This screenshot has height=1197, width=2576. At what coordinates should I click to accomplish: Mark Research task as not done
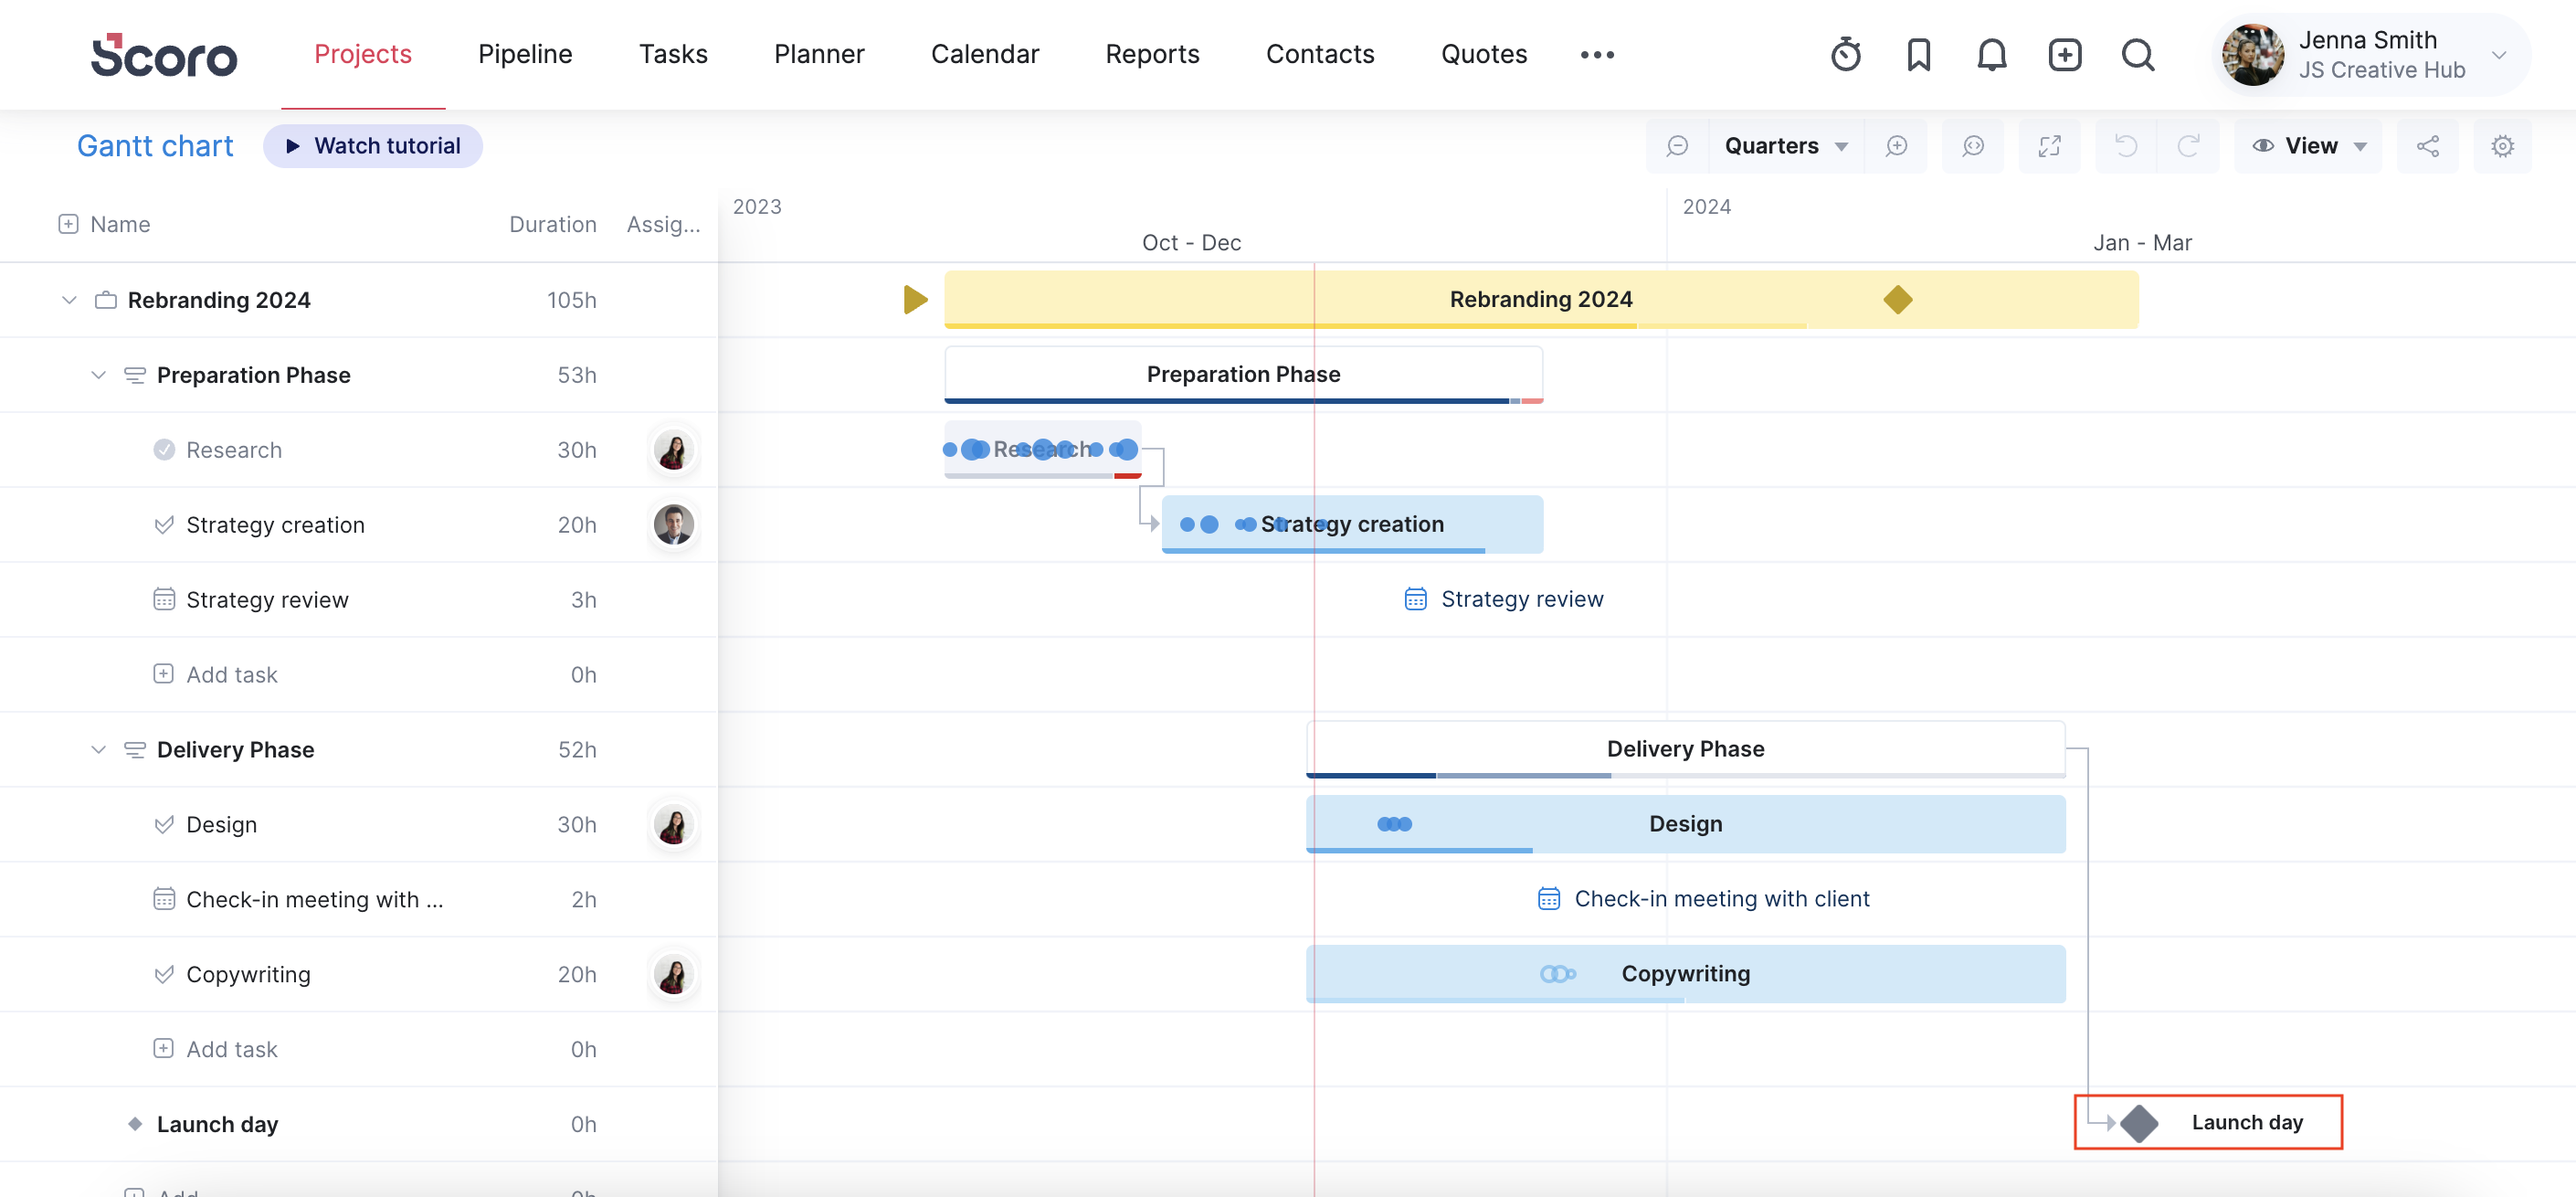[x=164, y=450]
